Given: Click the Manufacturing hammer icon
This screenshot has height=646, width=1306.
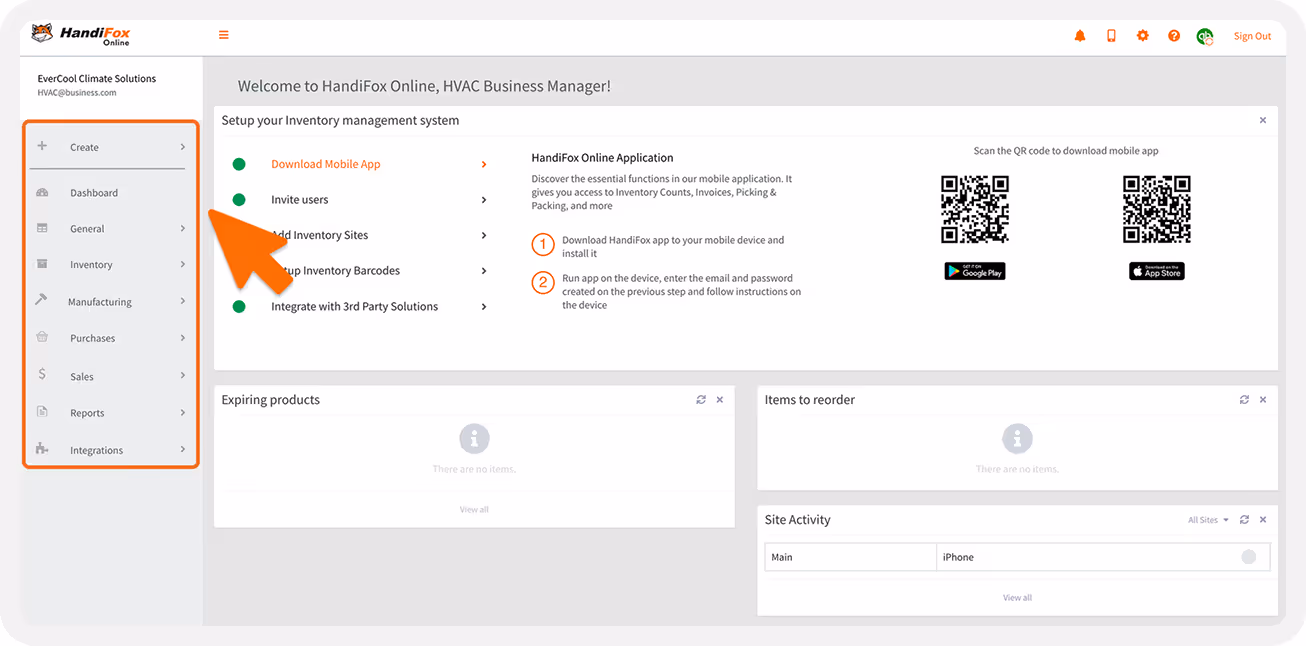Looking at the screenshot, I should click(42, 300).
